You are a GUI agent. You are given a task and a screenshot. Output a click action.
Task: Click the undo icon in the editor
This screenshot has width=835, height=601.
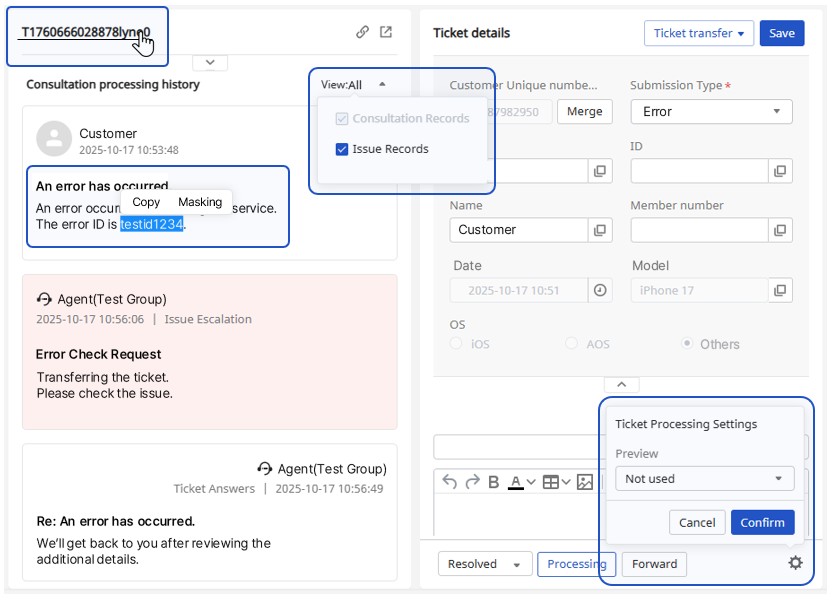449,482
